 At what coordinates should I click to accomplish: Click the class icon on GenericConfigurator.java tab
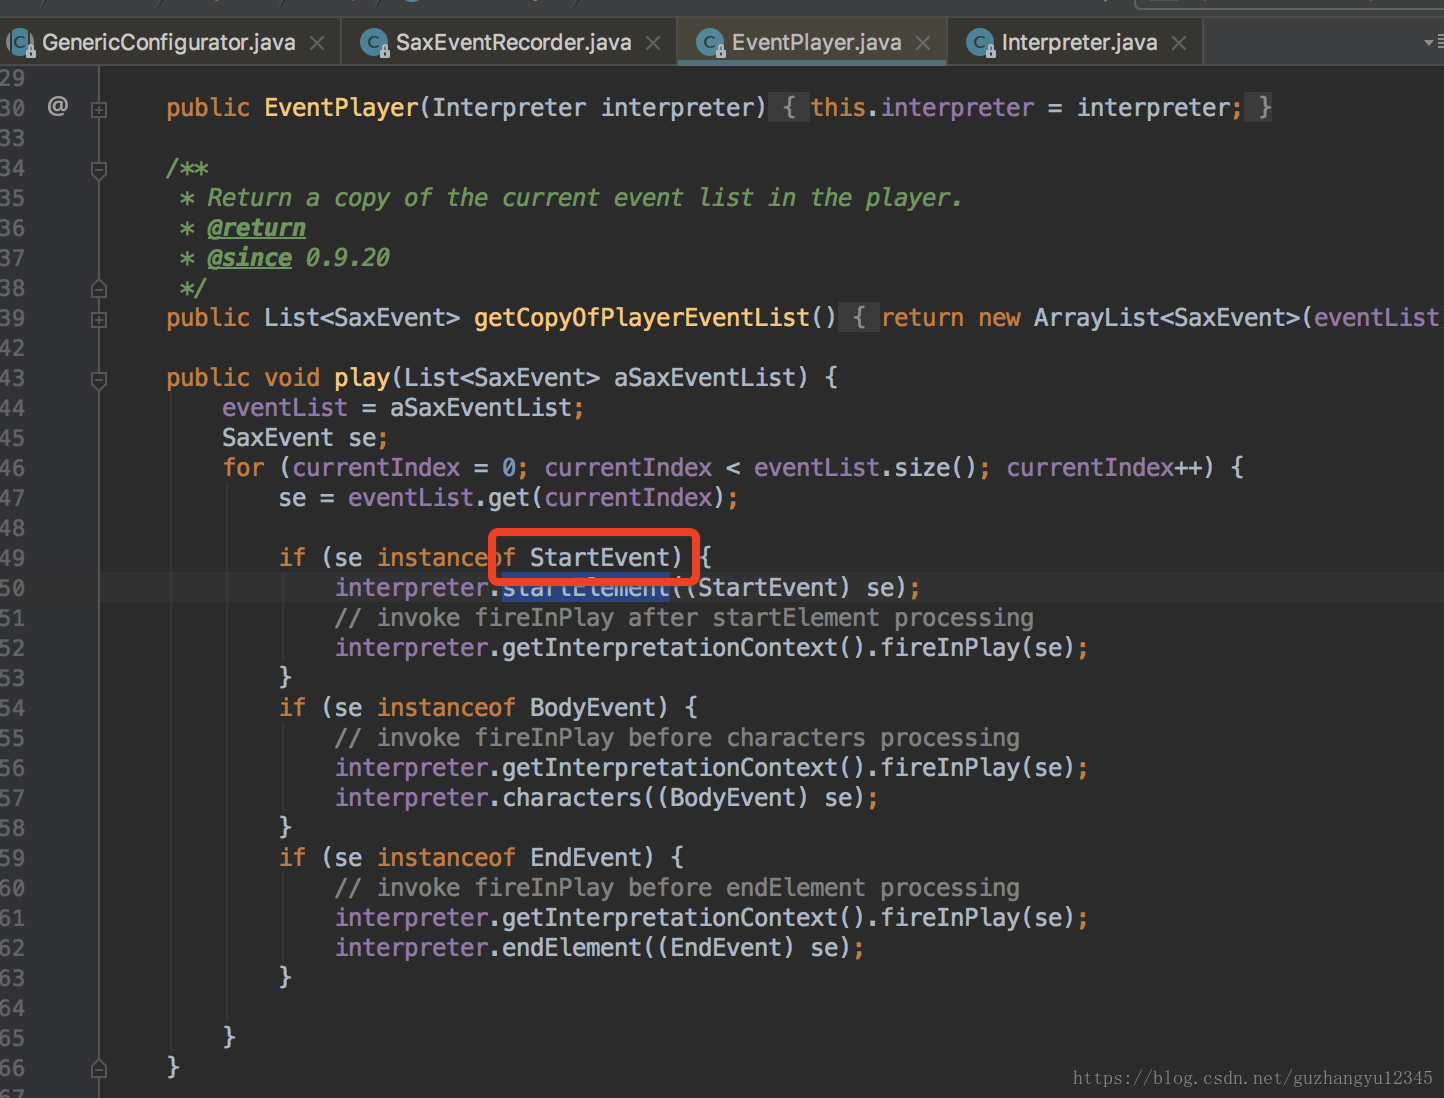coord(21,43)
